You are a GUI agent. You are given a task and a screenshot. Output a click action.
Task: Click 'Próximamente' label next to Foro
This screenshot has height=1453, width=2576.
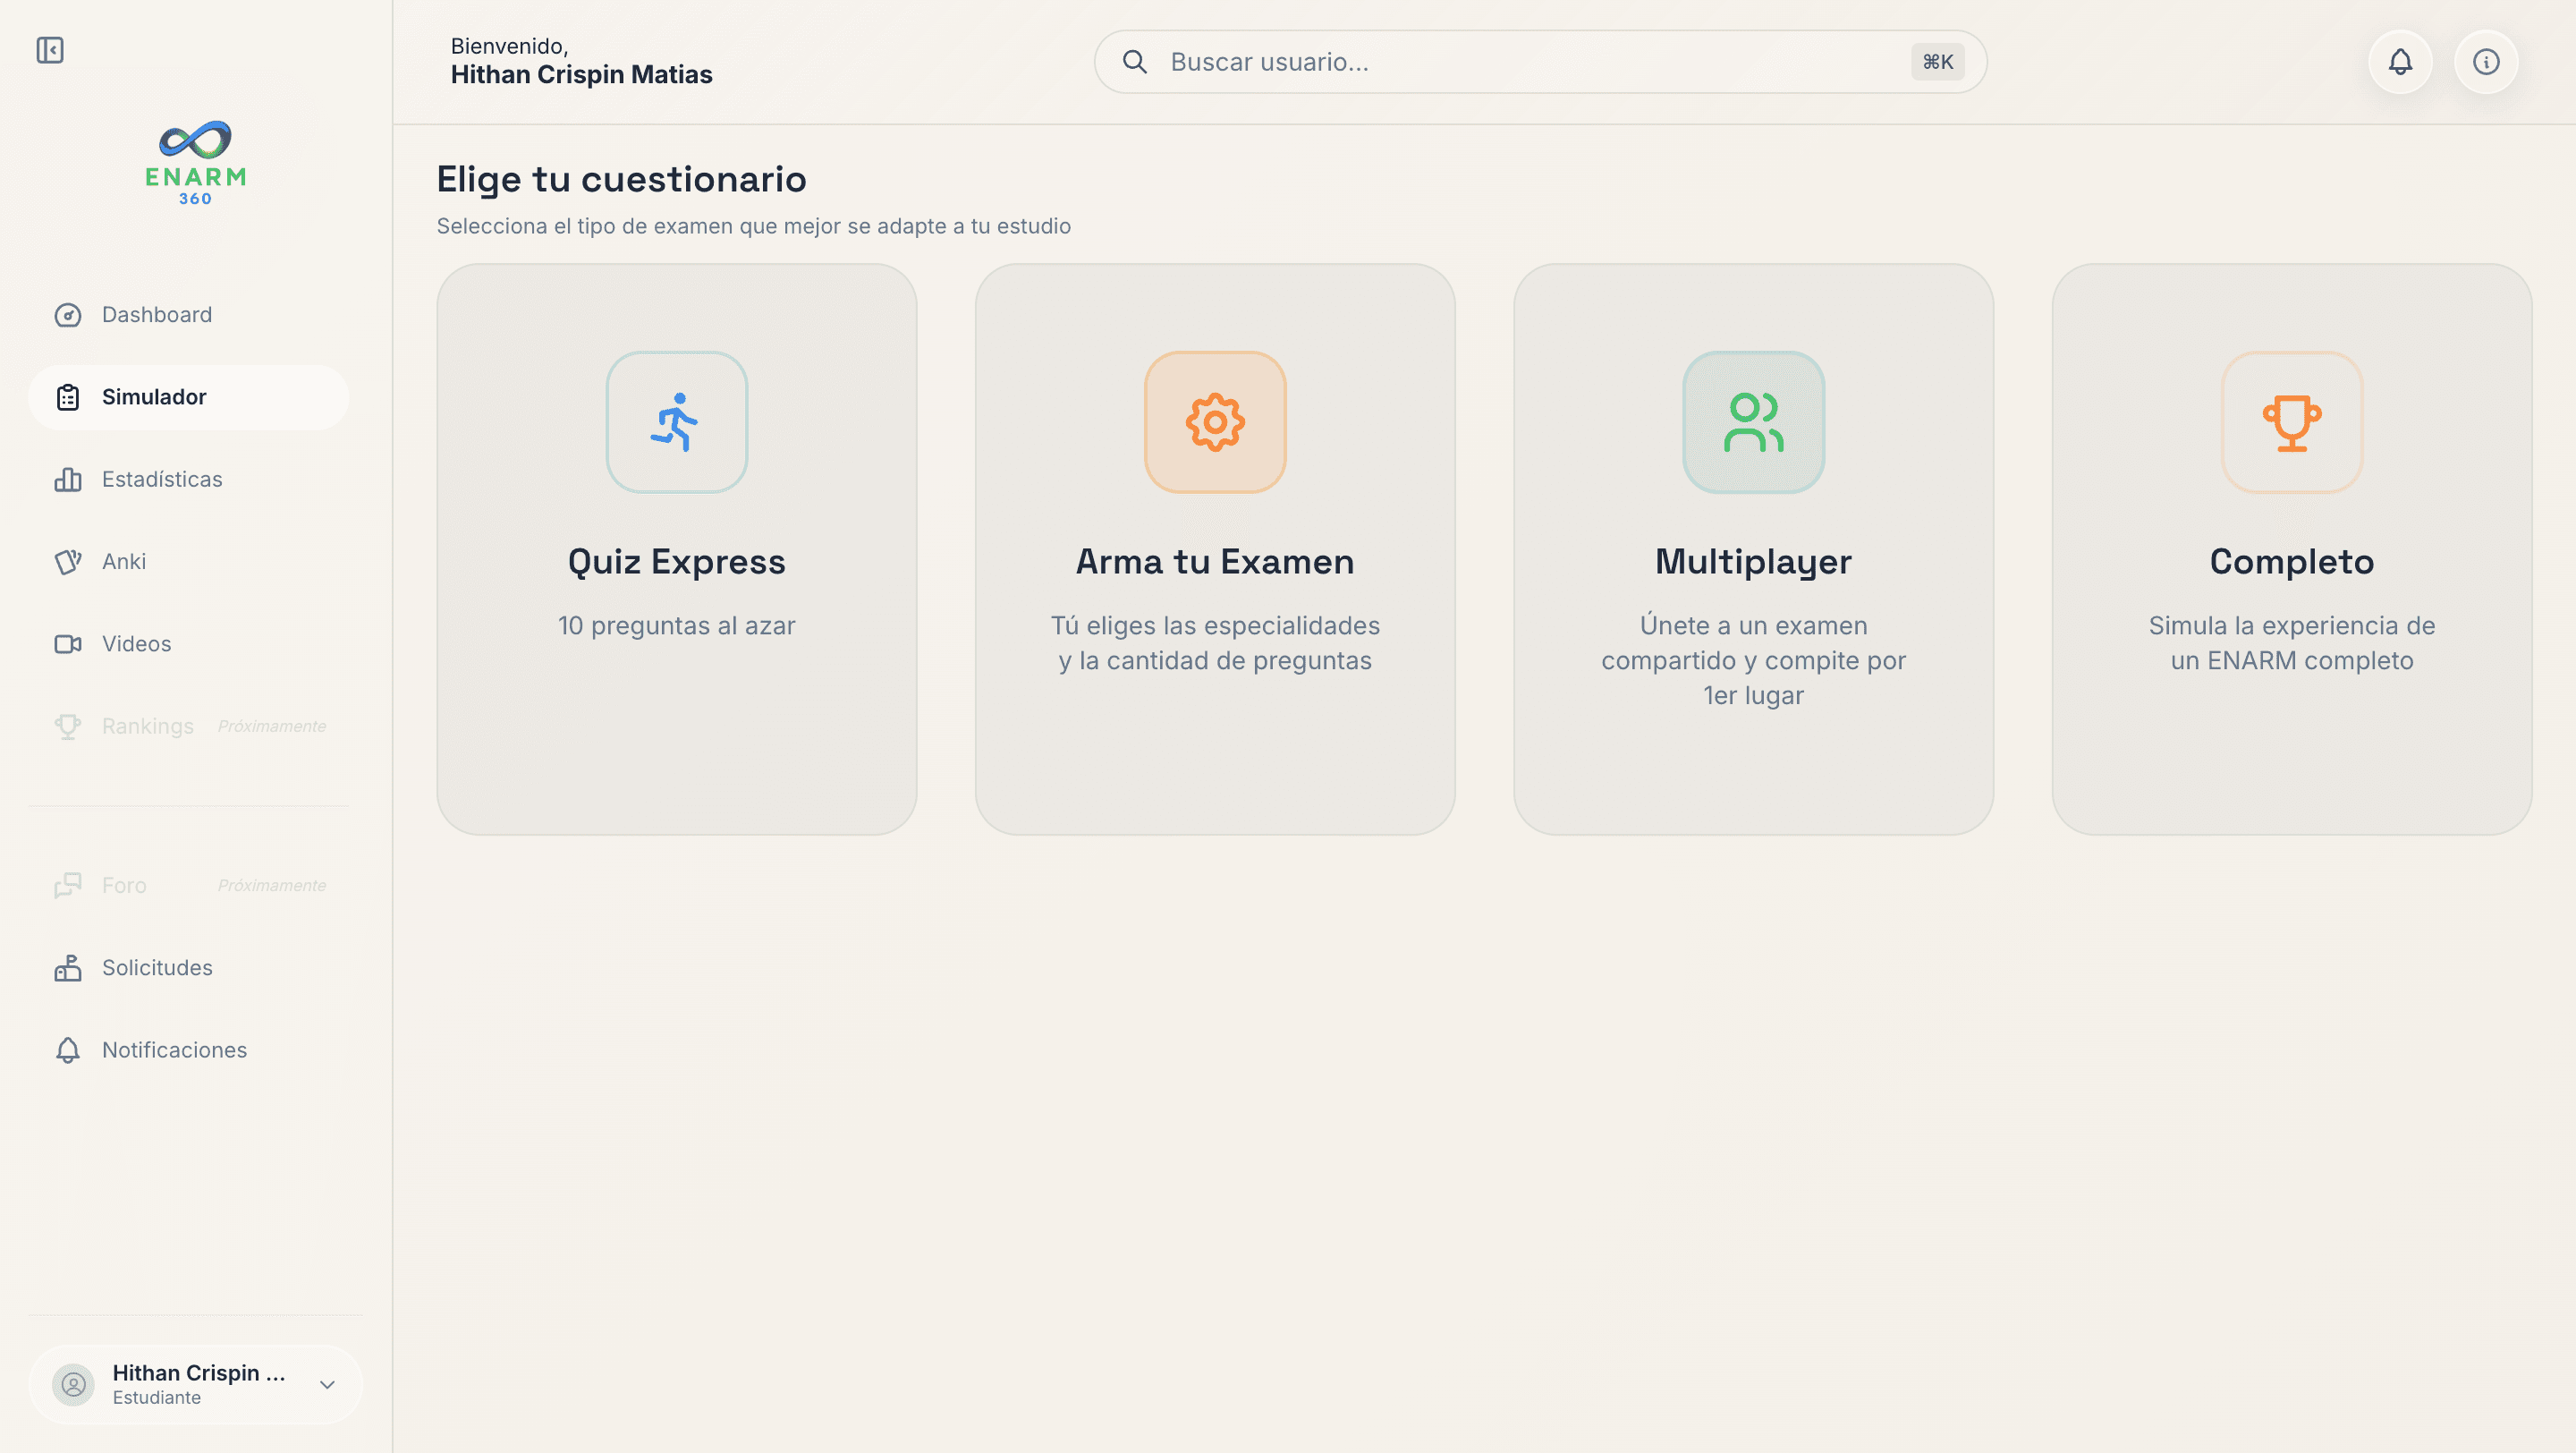(272, 885)
